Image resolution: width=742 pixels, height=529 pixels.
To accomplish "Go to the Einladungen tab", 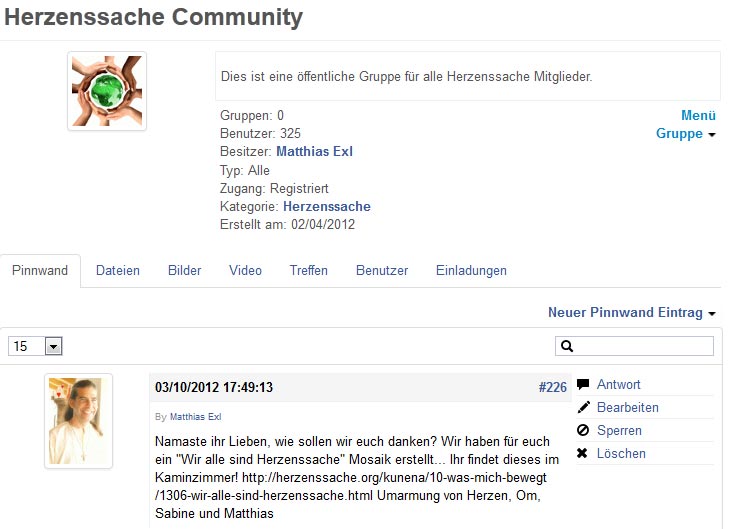I will [471, 271].
